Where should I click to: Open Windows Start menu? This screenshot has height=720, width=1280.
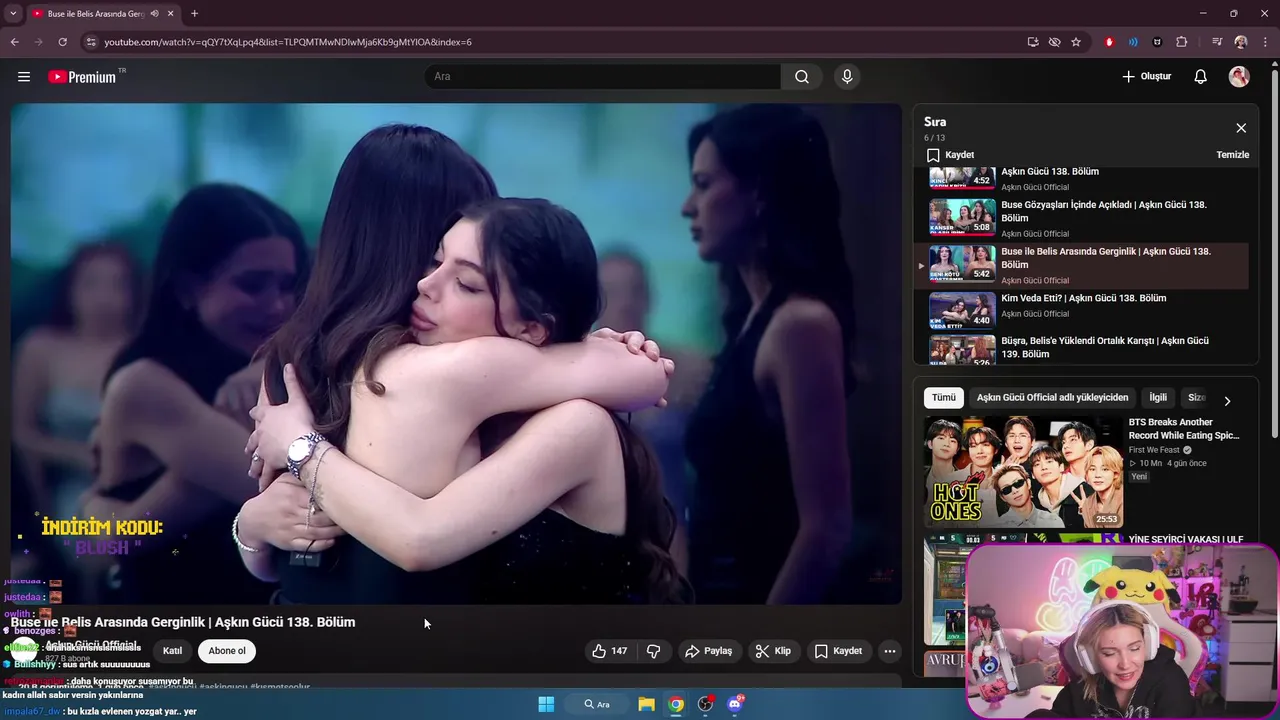tap(546, 704)
